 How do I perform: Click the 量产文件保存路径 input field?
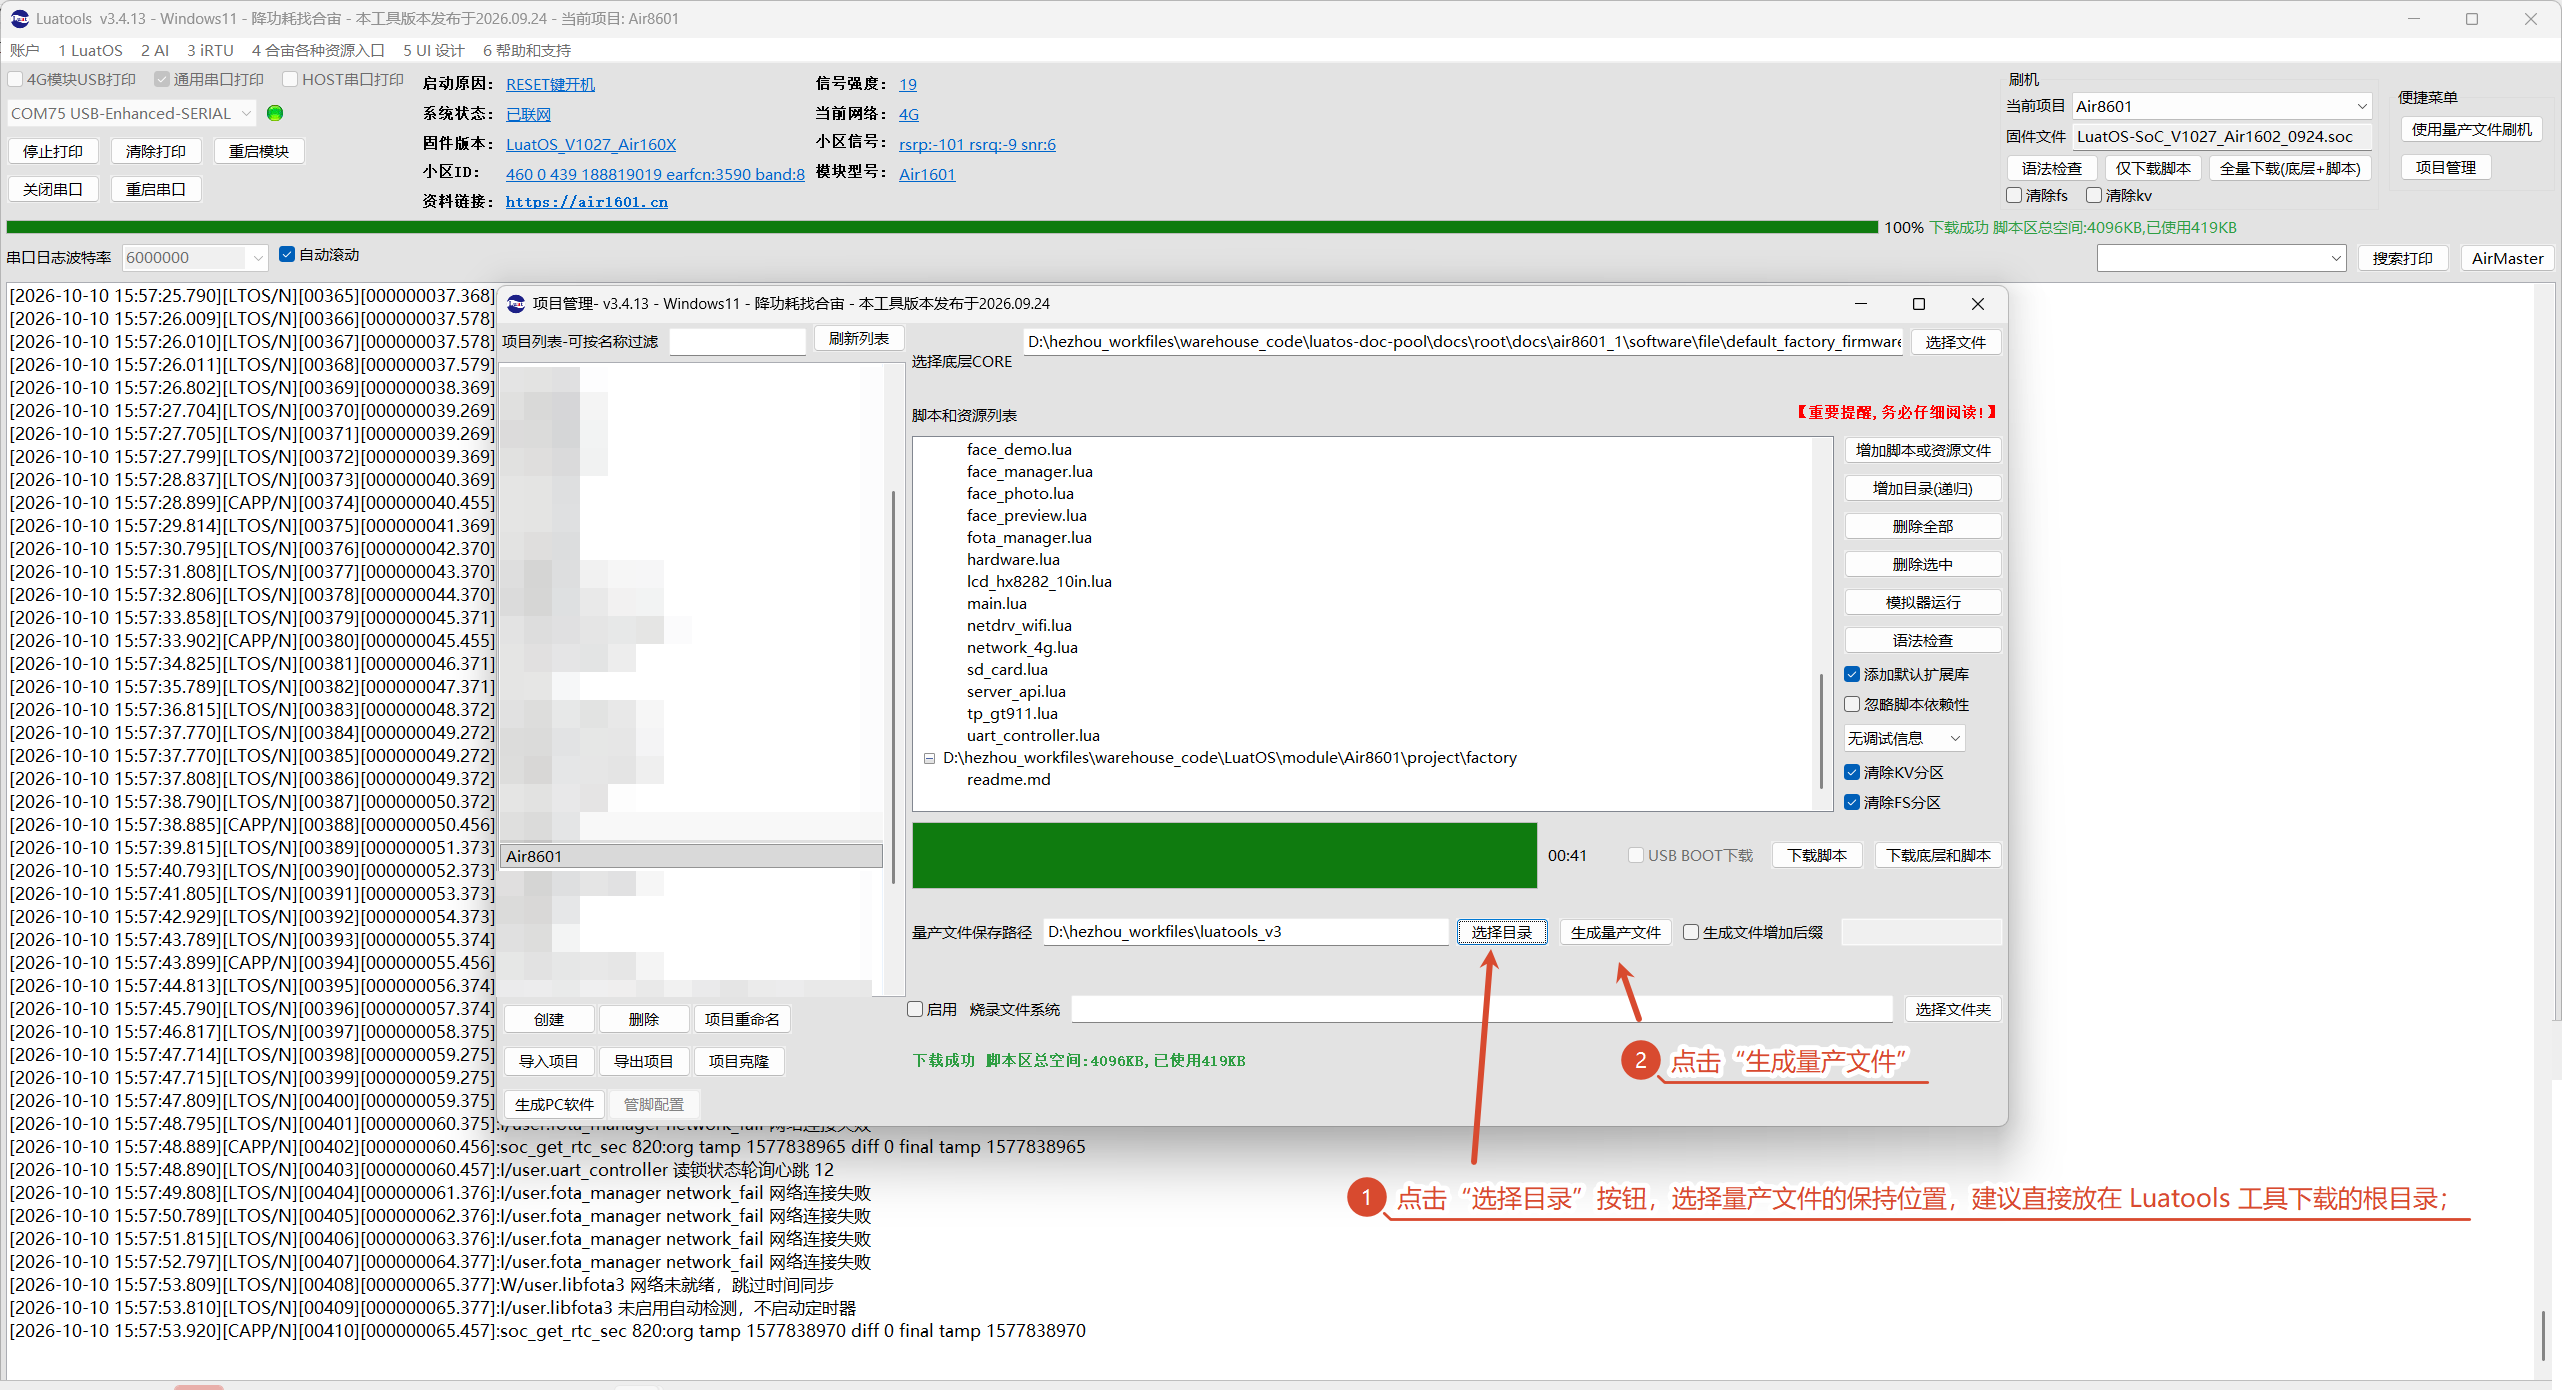click(1245, 932)
